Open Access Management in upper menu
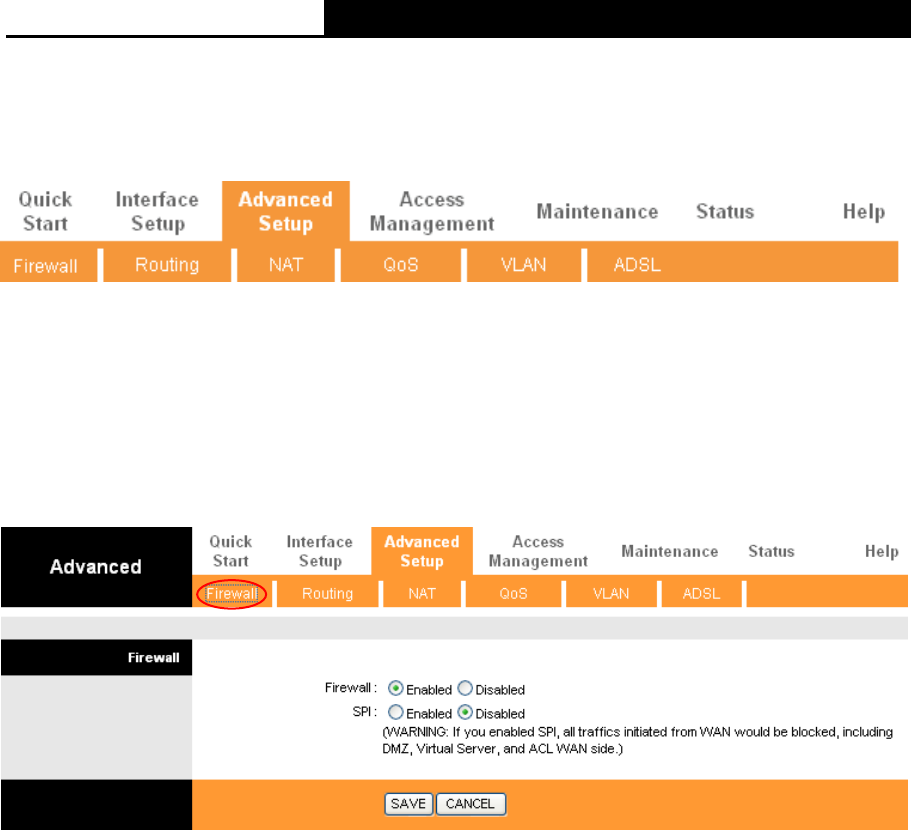 (432, 211)
